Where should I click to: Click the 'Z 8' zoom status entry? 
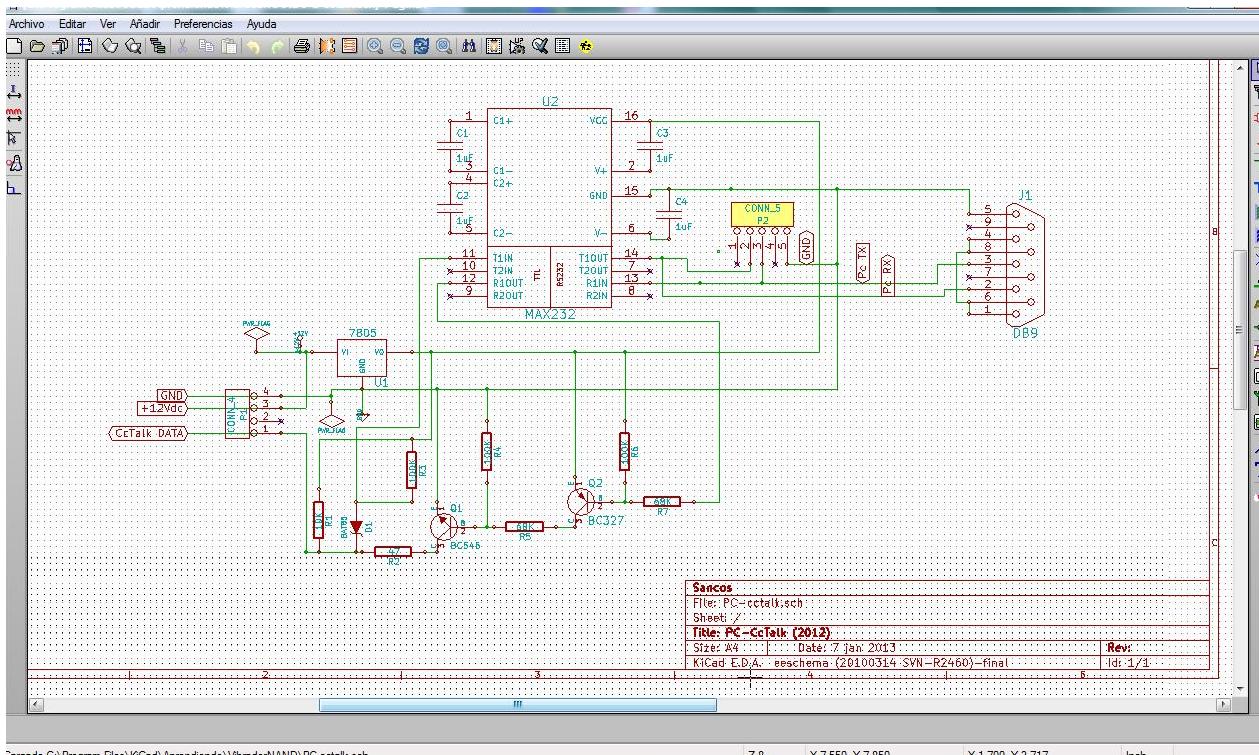tap(756, 751)
